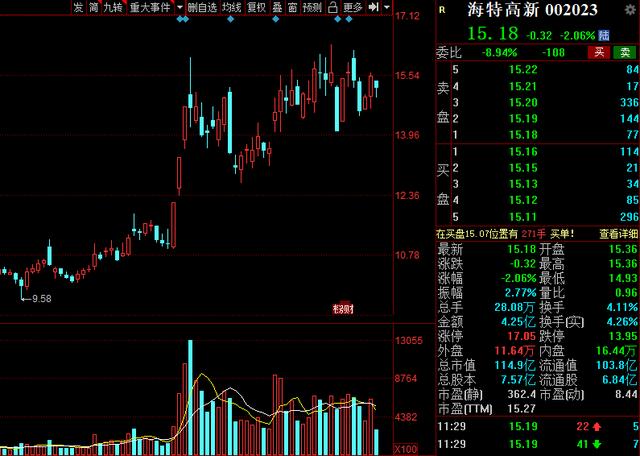The image size is (640, 456).
Task: Click the 13055 volume axis label
Action: 409,341
